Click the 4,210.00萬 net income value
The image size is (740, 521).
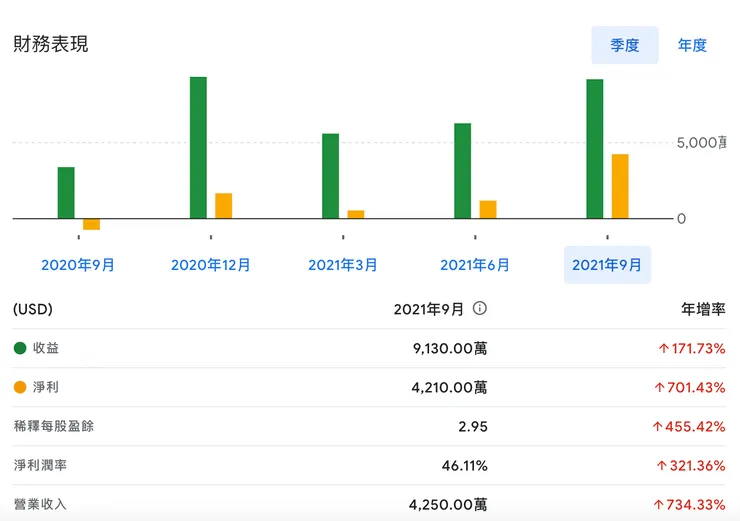[449, 387]
